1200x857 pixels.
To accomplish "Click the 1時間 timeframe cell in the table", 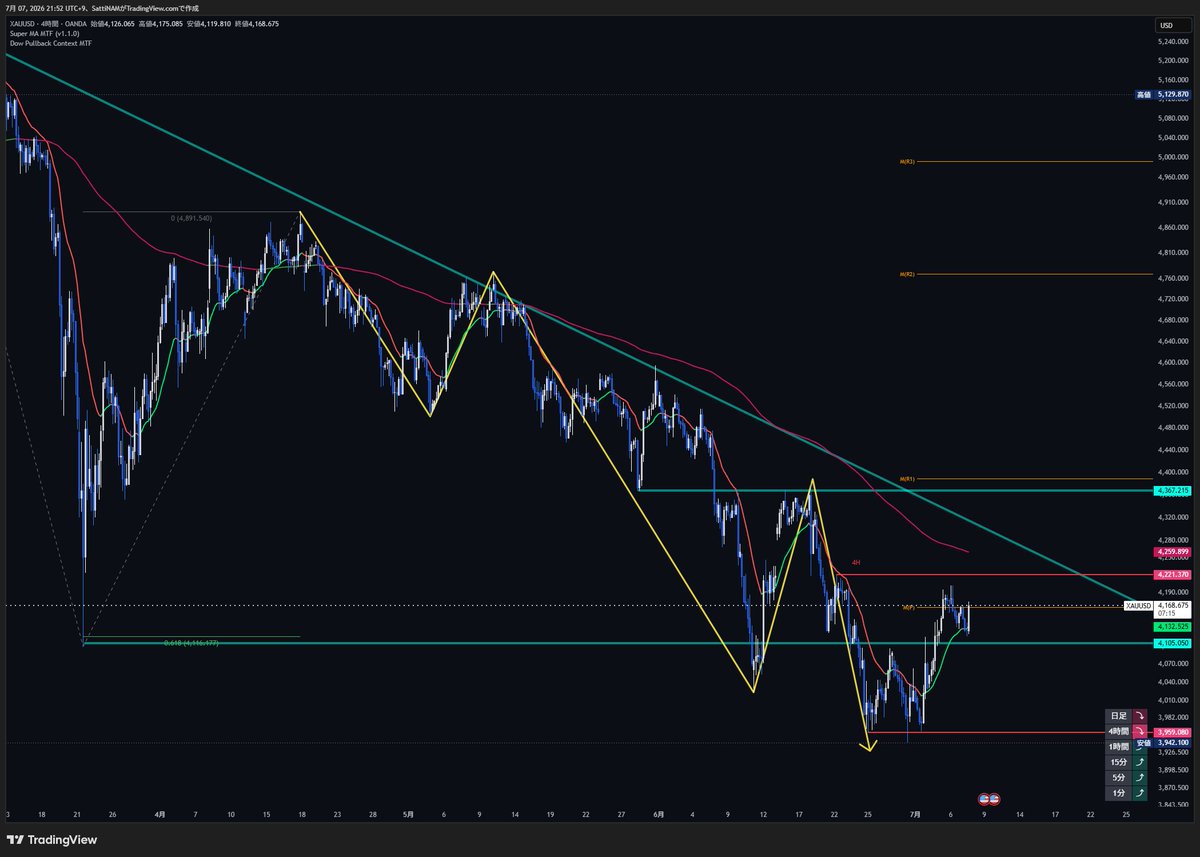I will pyautogui.click(x=1118, y=747).
